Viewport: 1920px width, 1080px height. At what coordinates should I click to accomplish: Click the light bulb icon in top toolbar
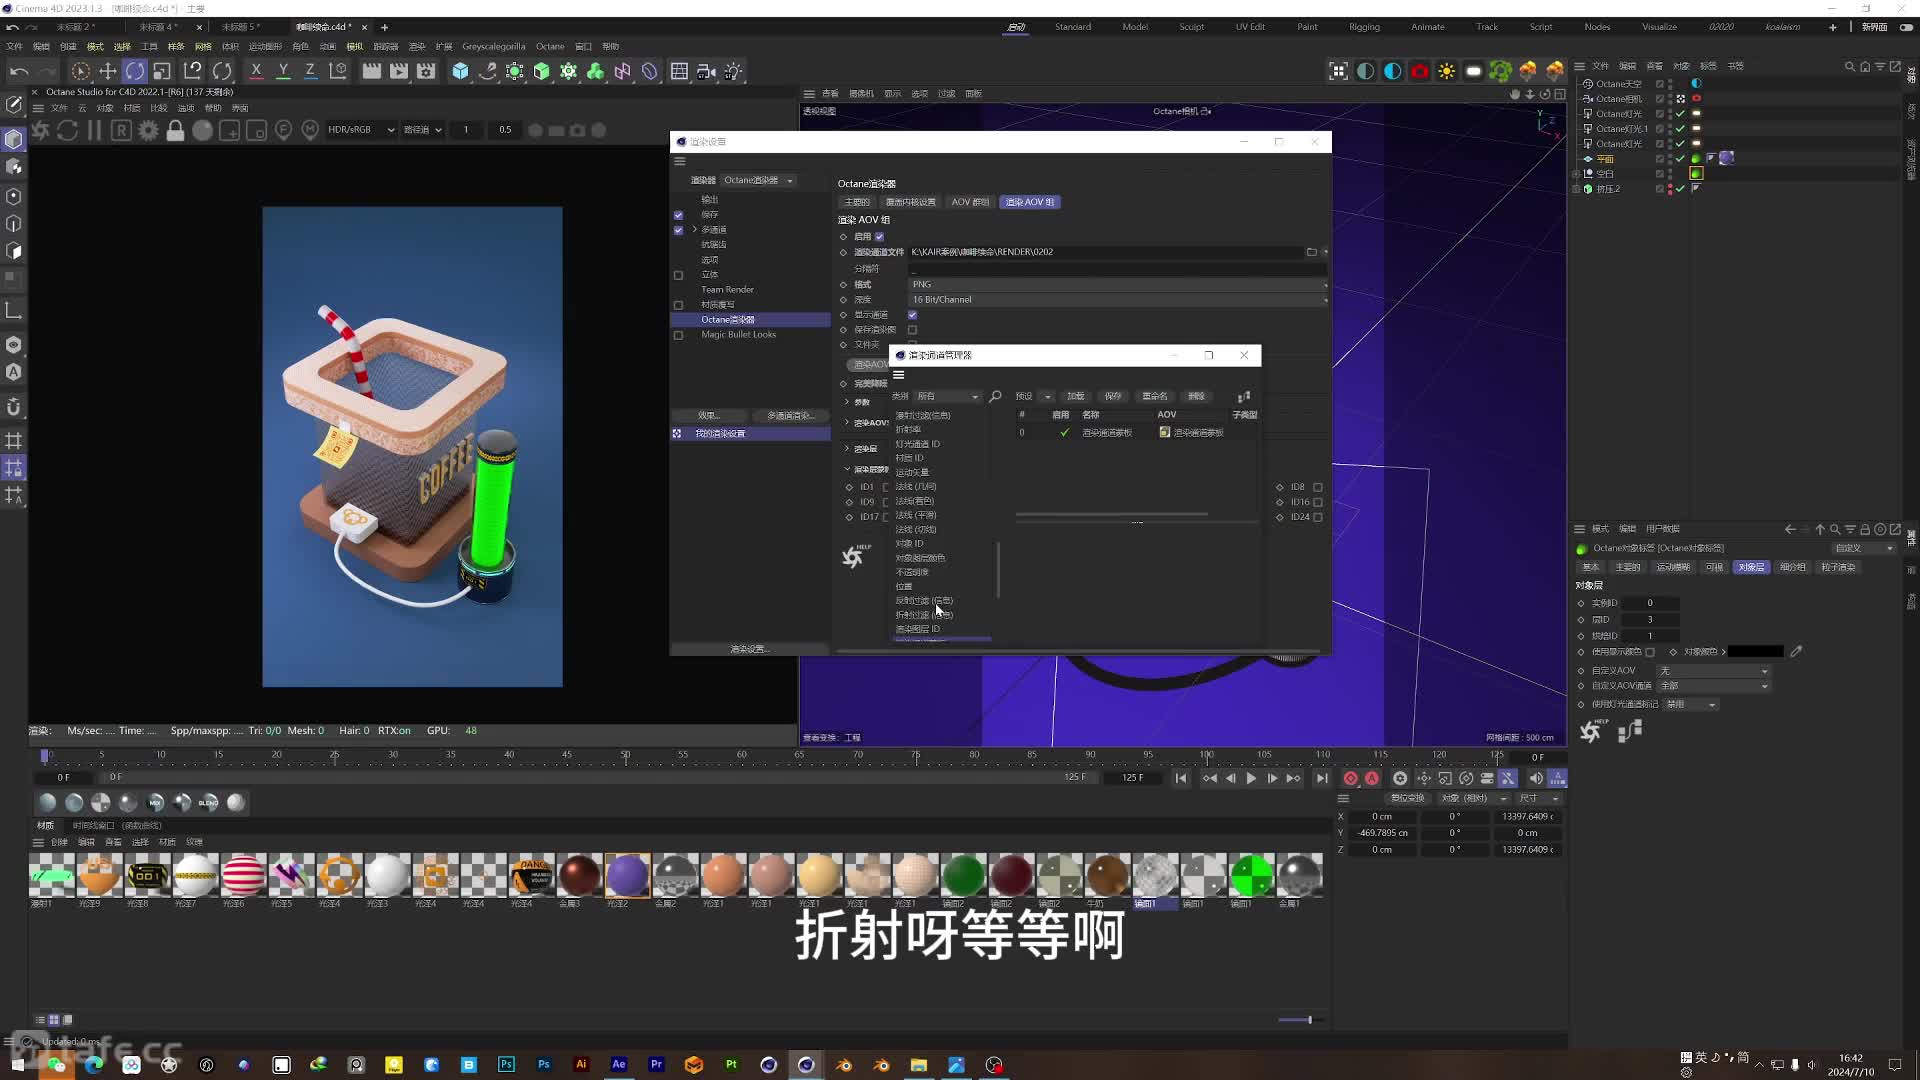point(733,71)
